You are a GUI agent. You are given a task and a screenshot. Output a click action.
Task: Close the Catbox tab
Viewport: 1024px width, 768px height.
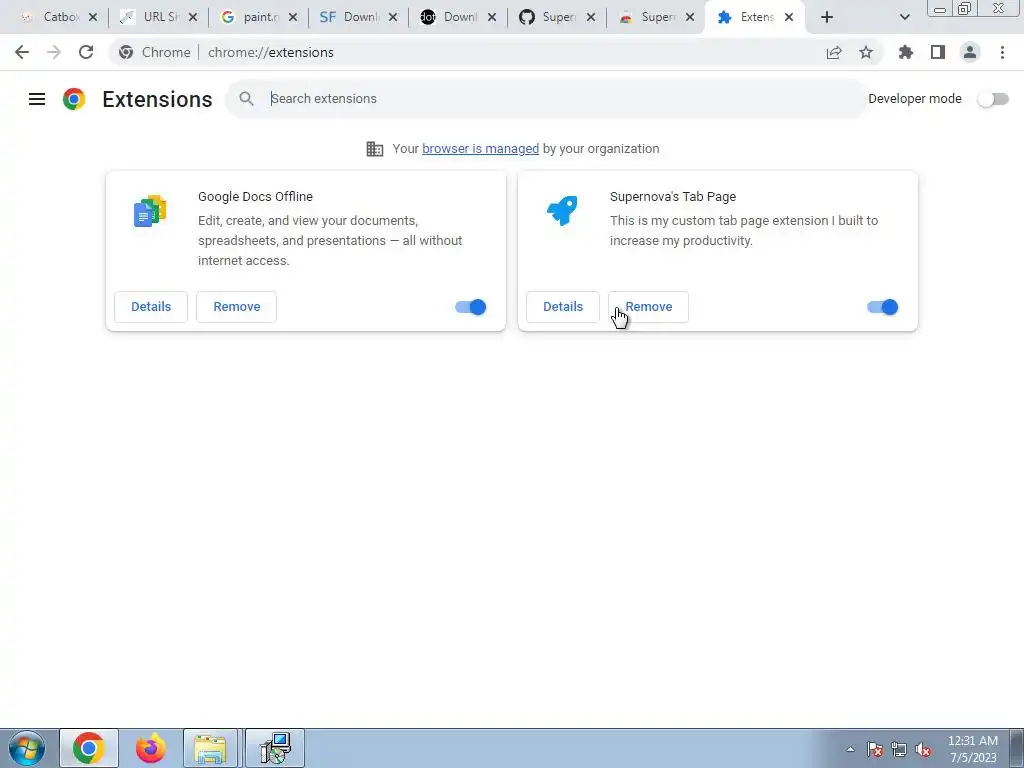(93, 18)
